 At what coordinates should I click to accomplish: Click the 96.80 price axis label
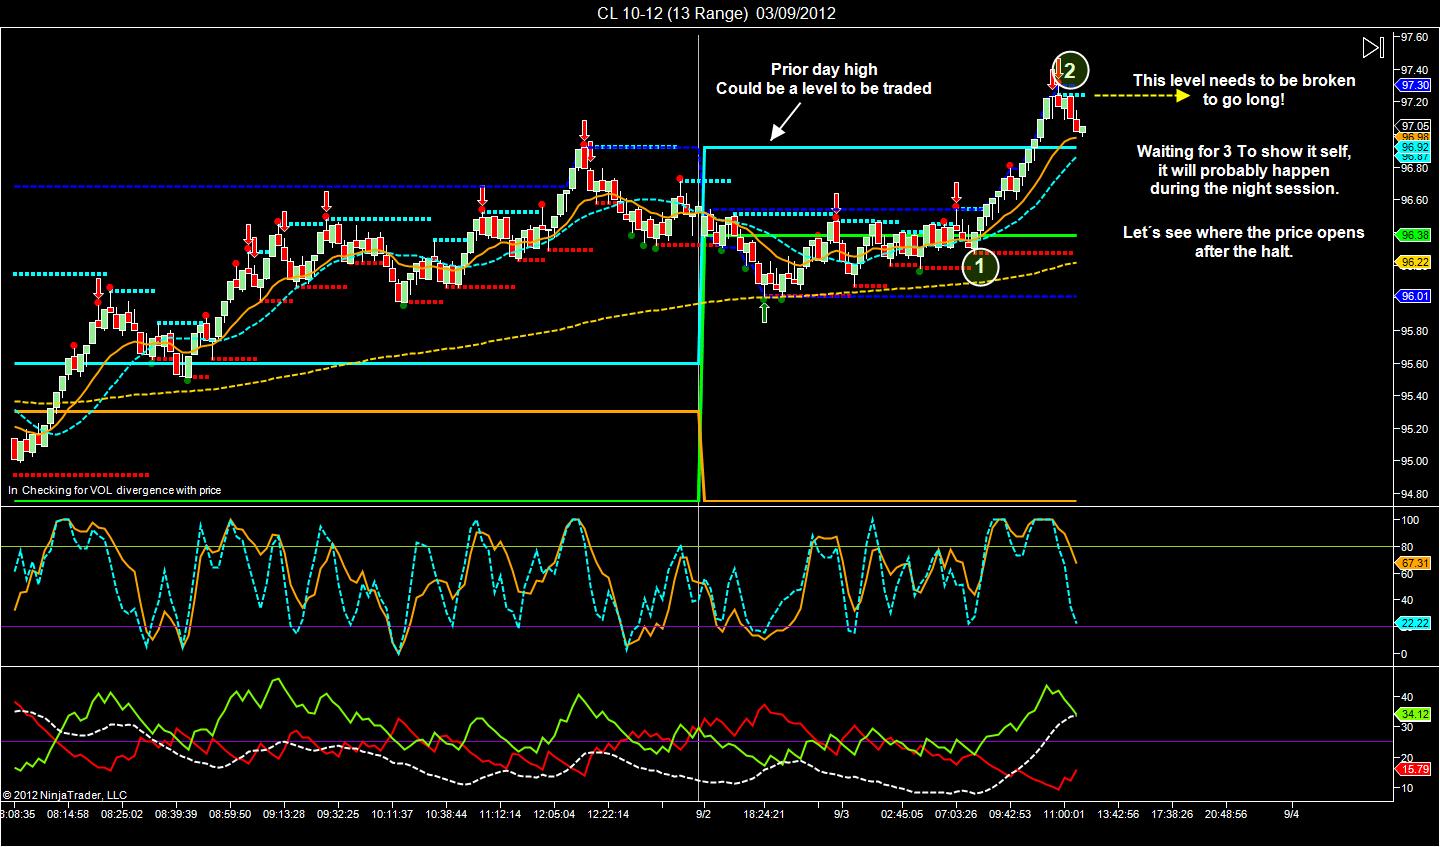click(1415, 168)
